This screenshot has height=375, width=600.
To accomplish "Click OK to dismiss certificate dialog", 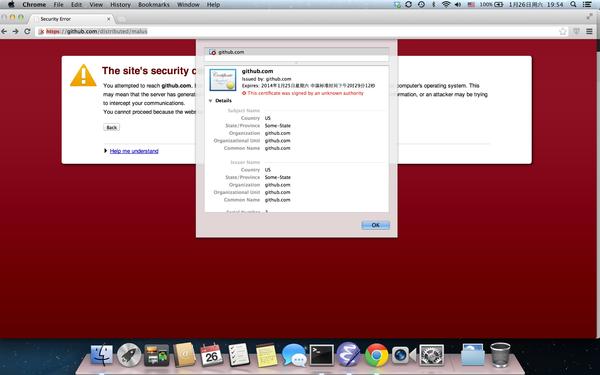I will pos(375,225).
